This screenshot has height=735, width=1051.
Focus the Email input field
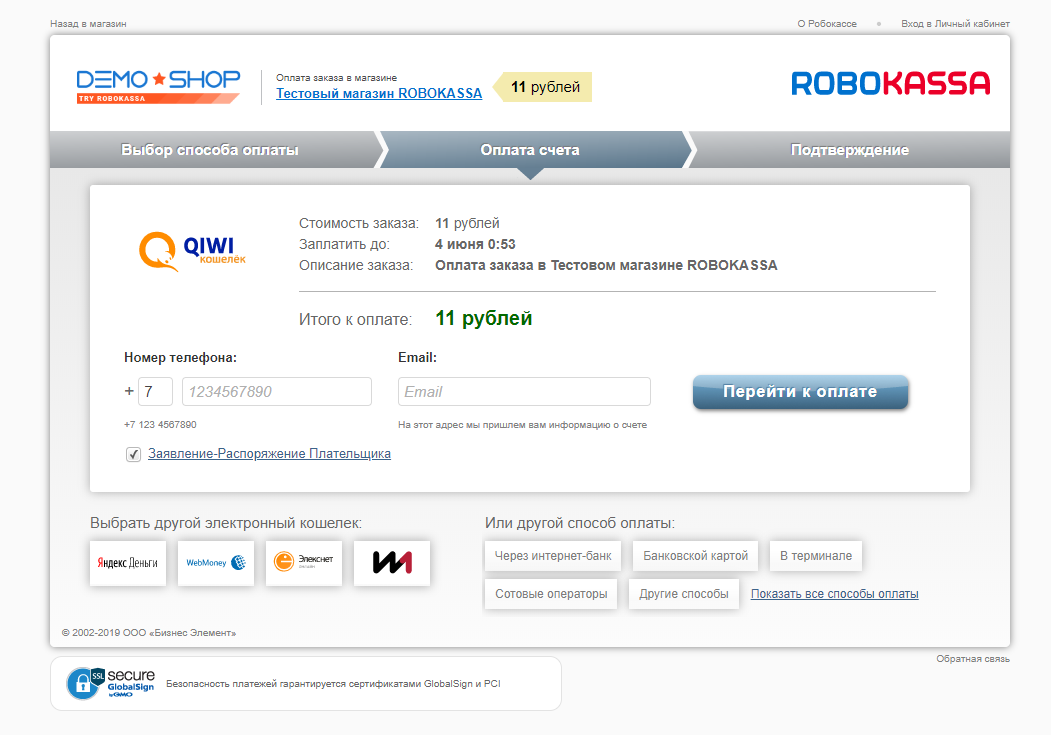click(x=523, y=391)
